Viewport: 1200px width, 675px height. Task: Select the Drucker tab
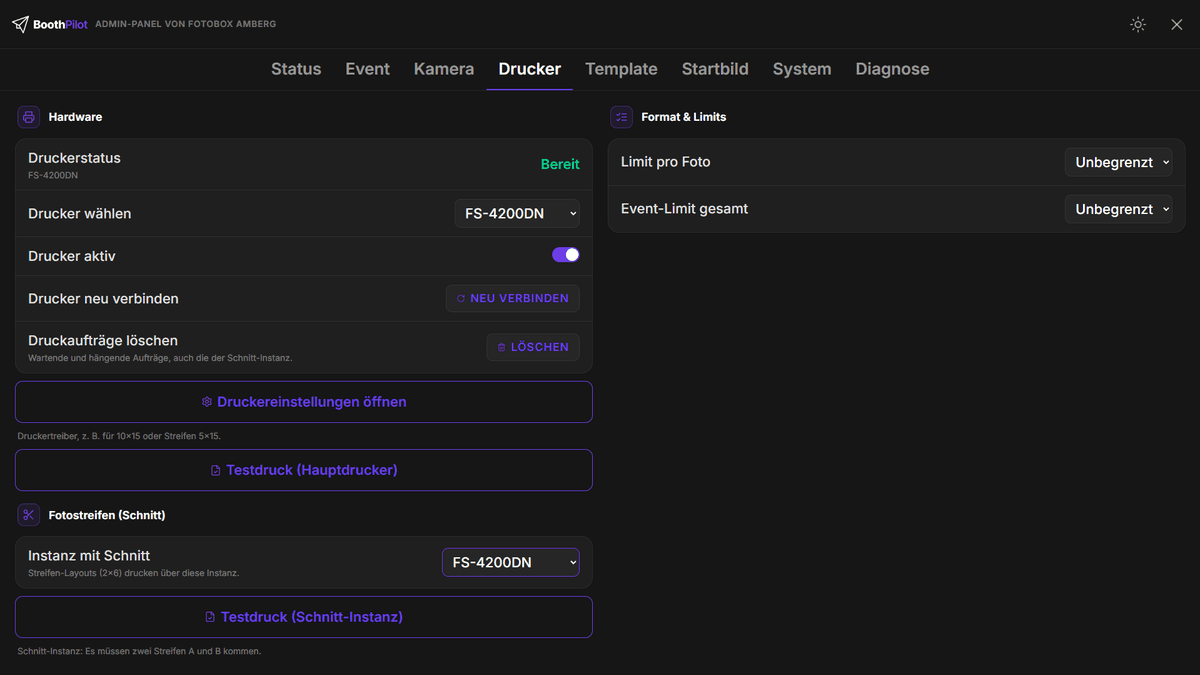(530, 69)
